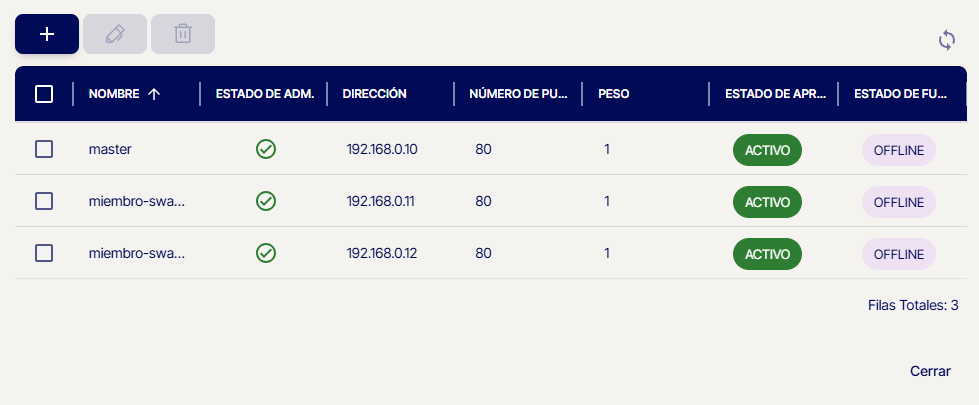Check the box for the 192.168.0.11 row
This screenshot has height=405, width=979.
tap(44, 201)
